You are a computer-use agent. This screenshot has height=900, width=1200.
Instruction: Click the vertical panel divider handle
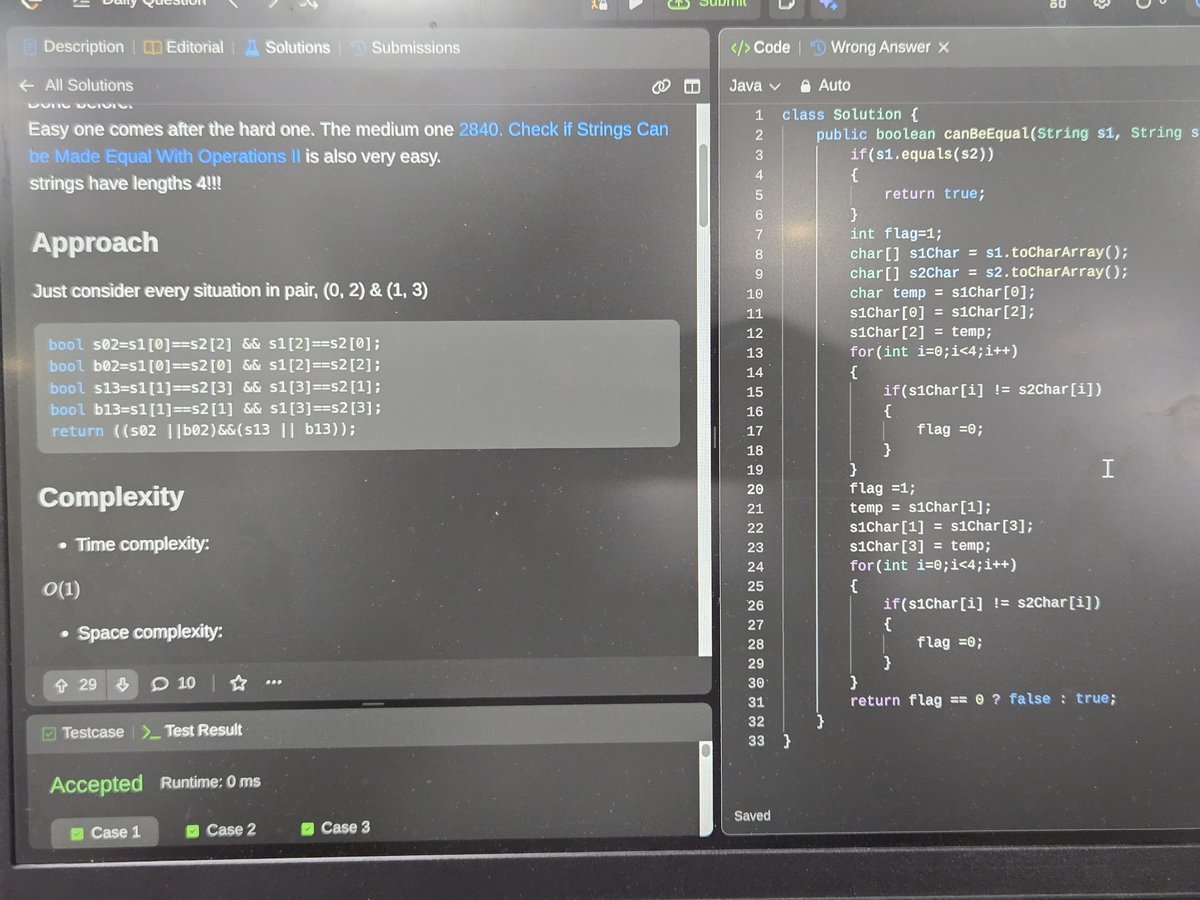pos(715,437)
